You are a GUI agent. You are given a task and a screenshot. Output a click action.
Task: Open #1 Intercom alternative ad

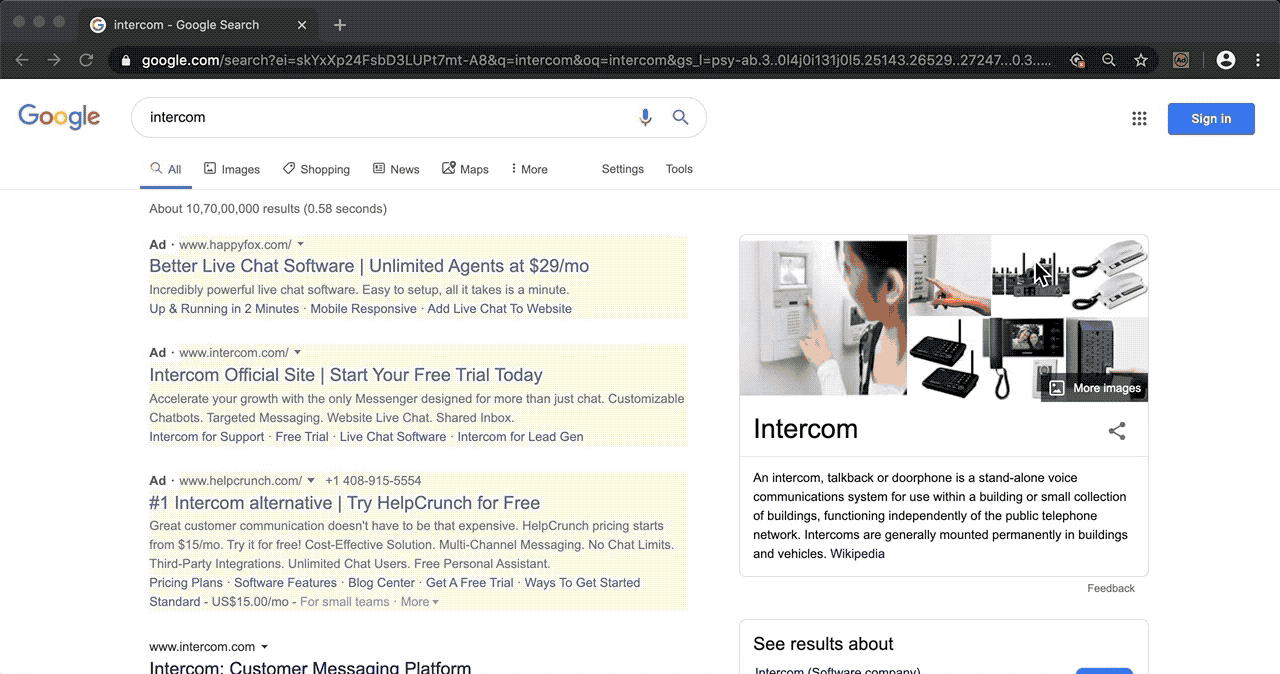(345, 503)
